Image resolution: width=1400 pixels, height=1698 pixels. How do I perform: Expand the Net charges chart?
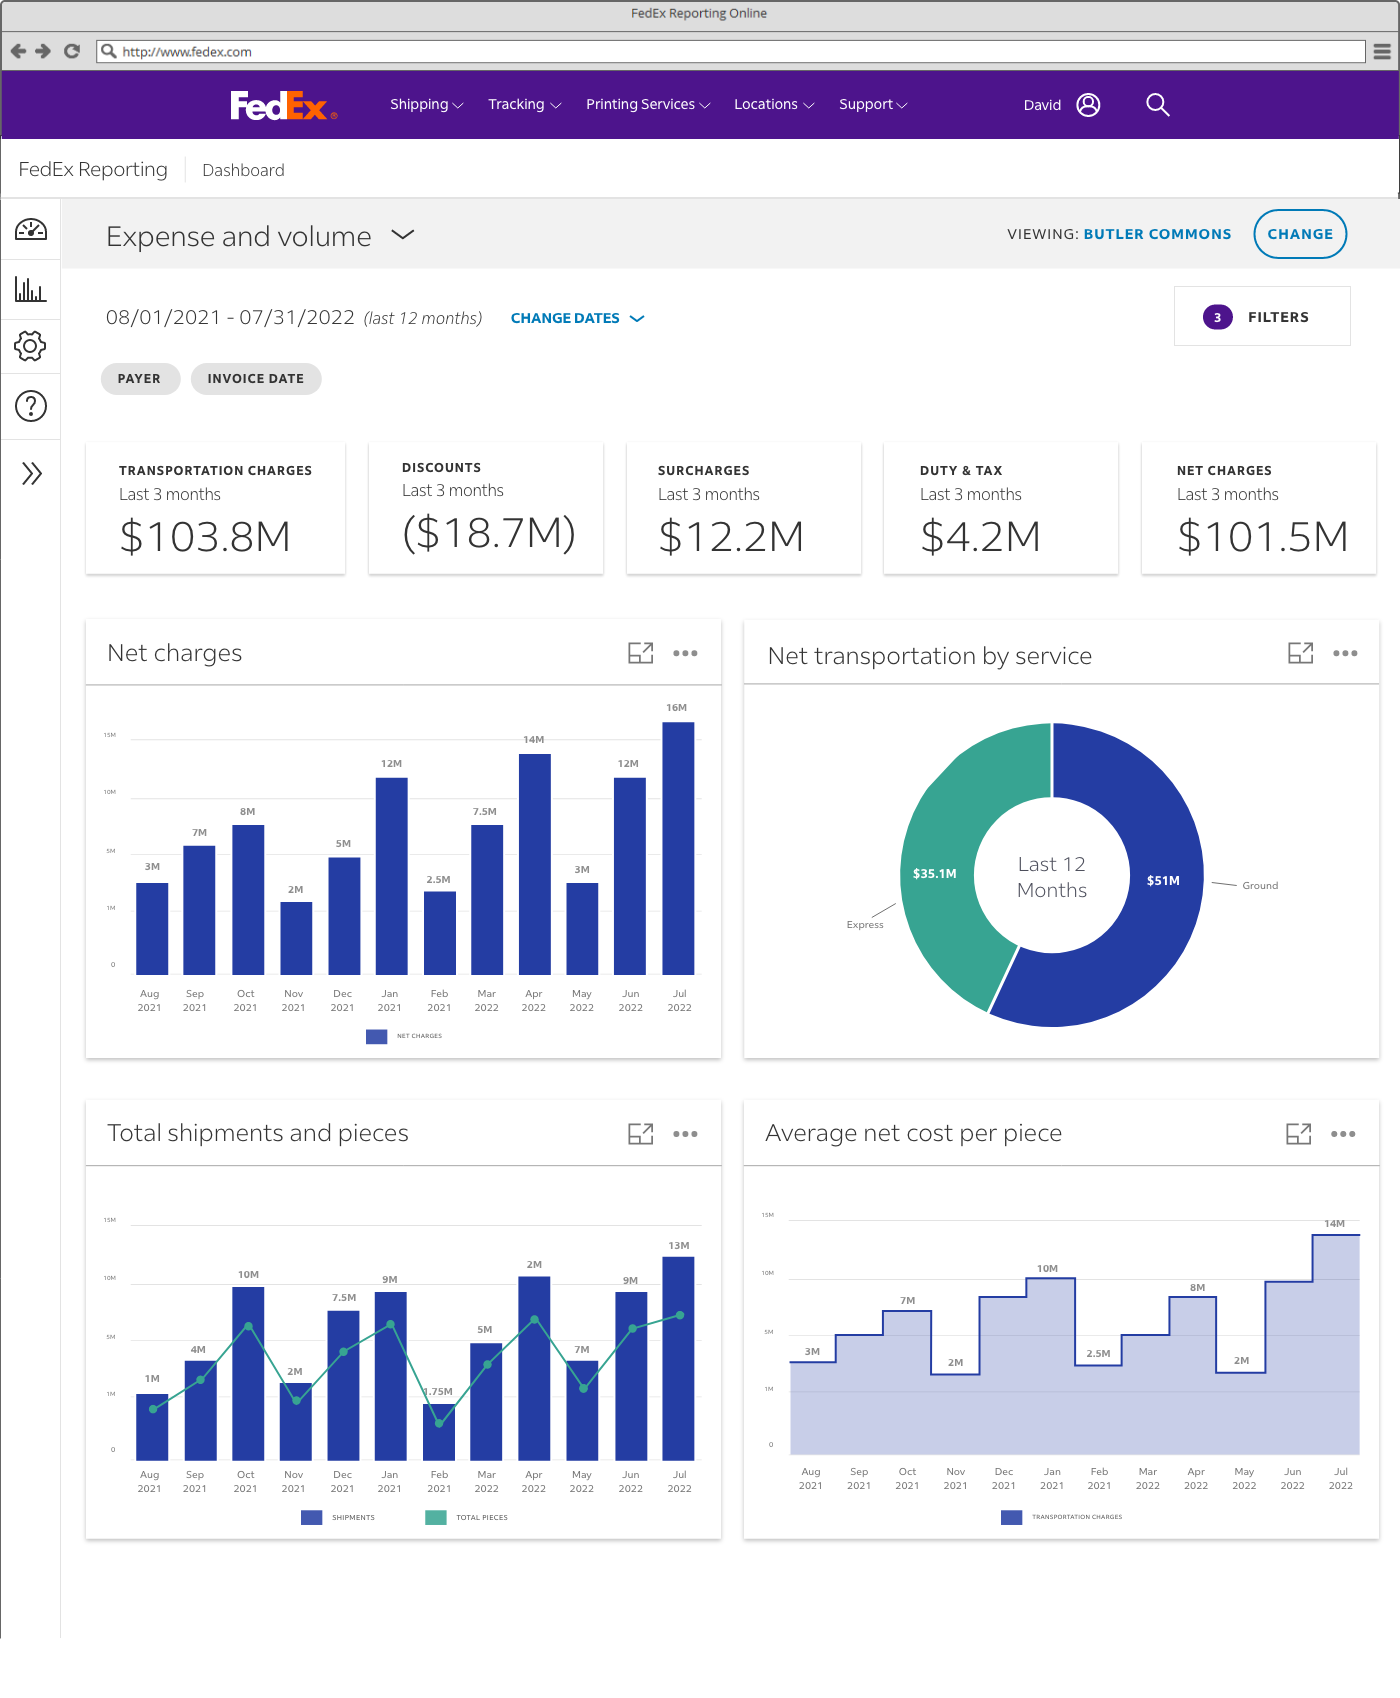click(x=640, y=653)
